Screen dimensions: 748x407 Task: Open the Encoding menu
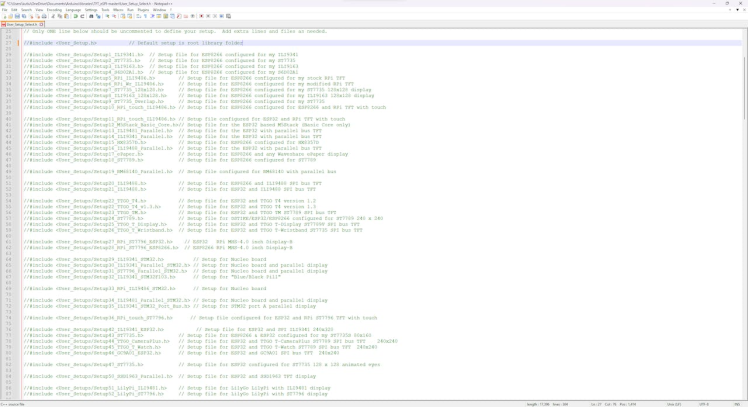tap(54, 10)
